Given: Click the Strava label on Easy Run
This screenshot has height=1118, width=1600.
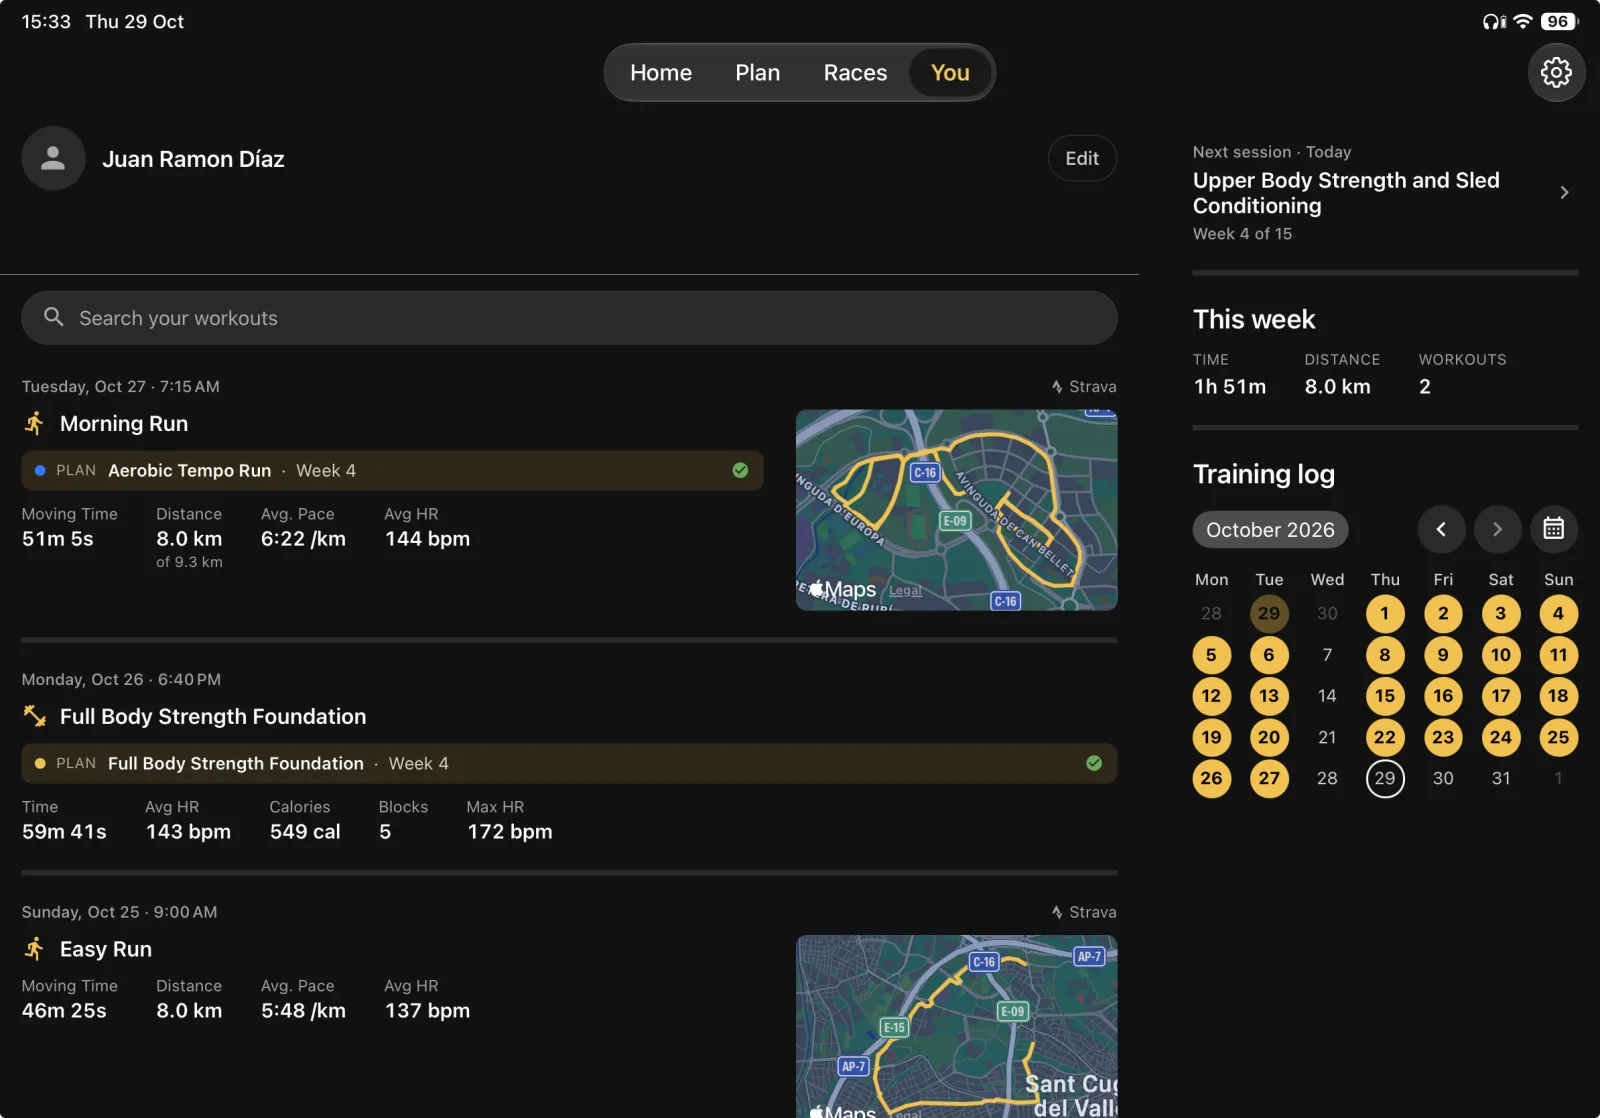Looking at the screenshot, I should (x=1084, y=912).
